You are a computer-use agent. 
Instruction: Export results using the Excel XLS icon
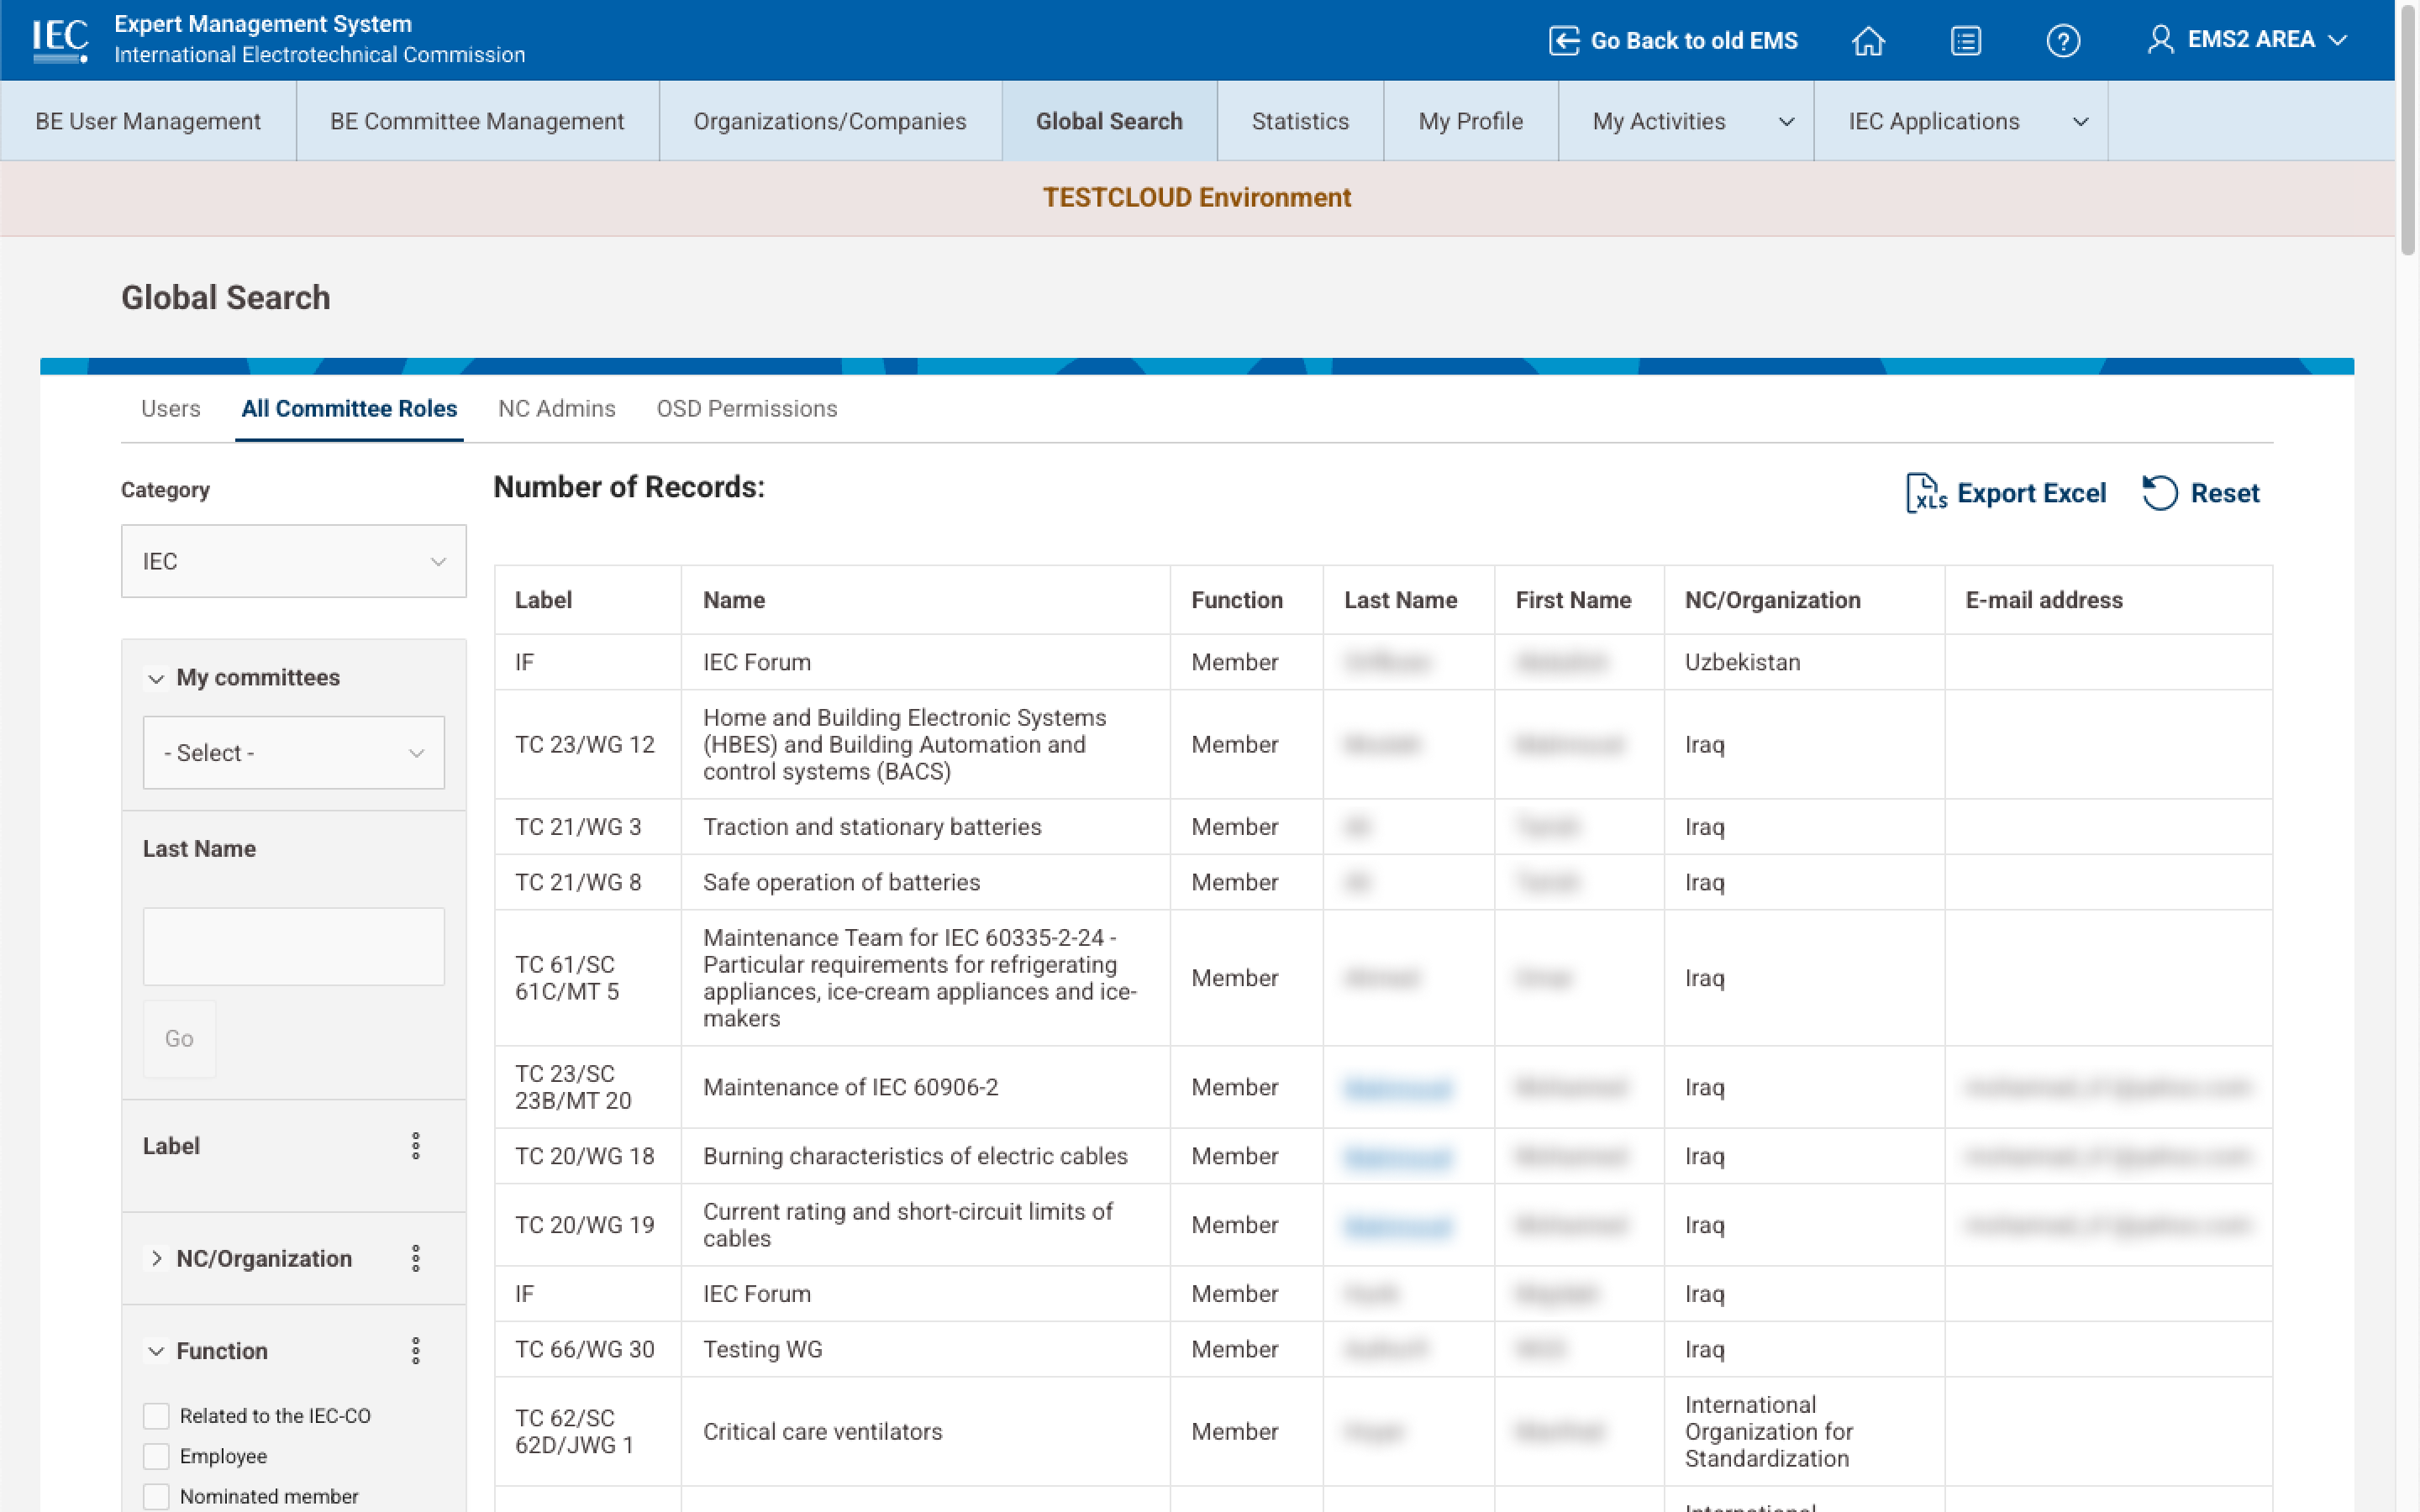pos(1927,493)
